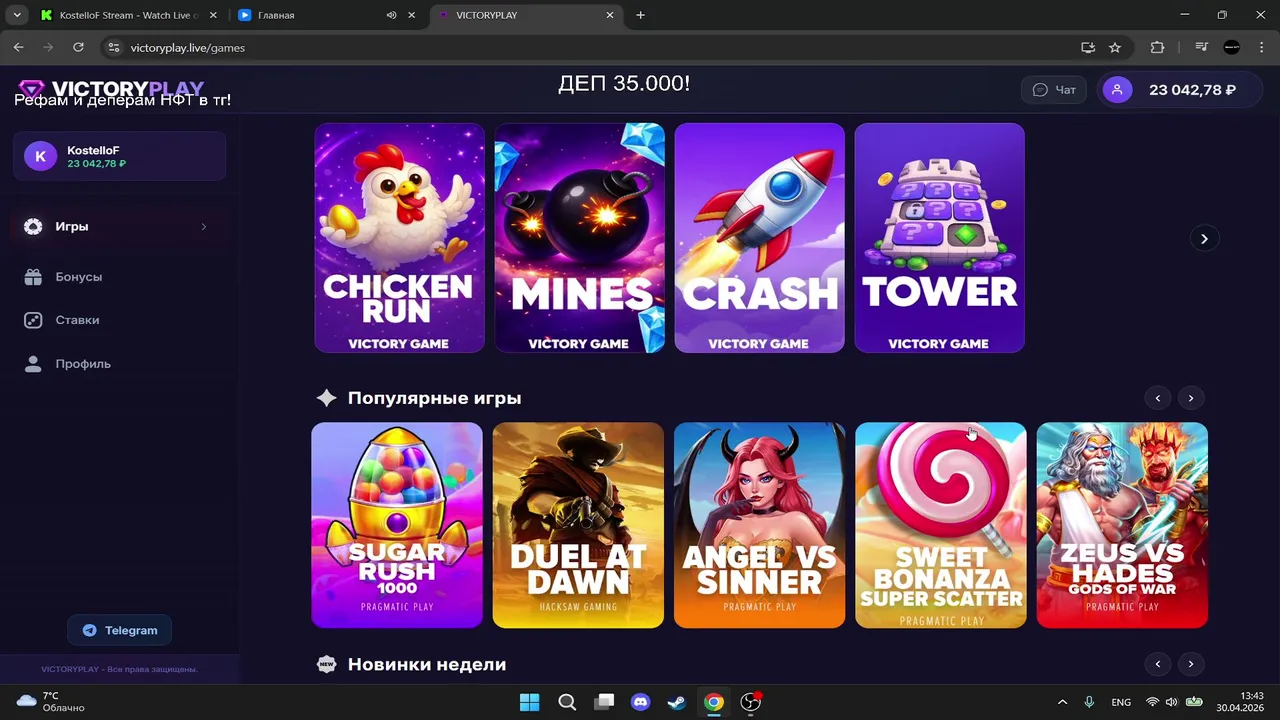This screenshot has width=1280, height=720.
Task: Open Chrome from taskbar
Action: [713, 702]
